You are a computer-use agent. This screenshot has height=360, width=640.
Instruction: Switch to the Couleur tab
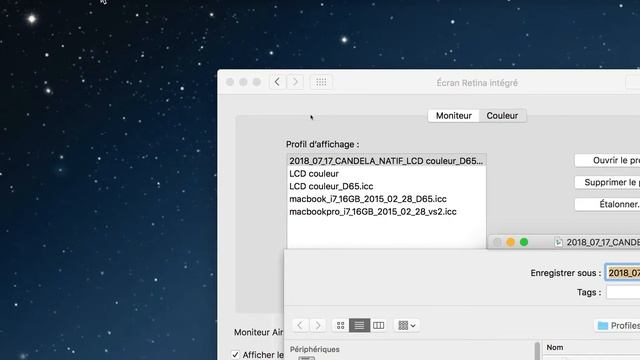(x=502, y=116)
